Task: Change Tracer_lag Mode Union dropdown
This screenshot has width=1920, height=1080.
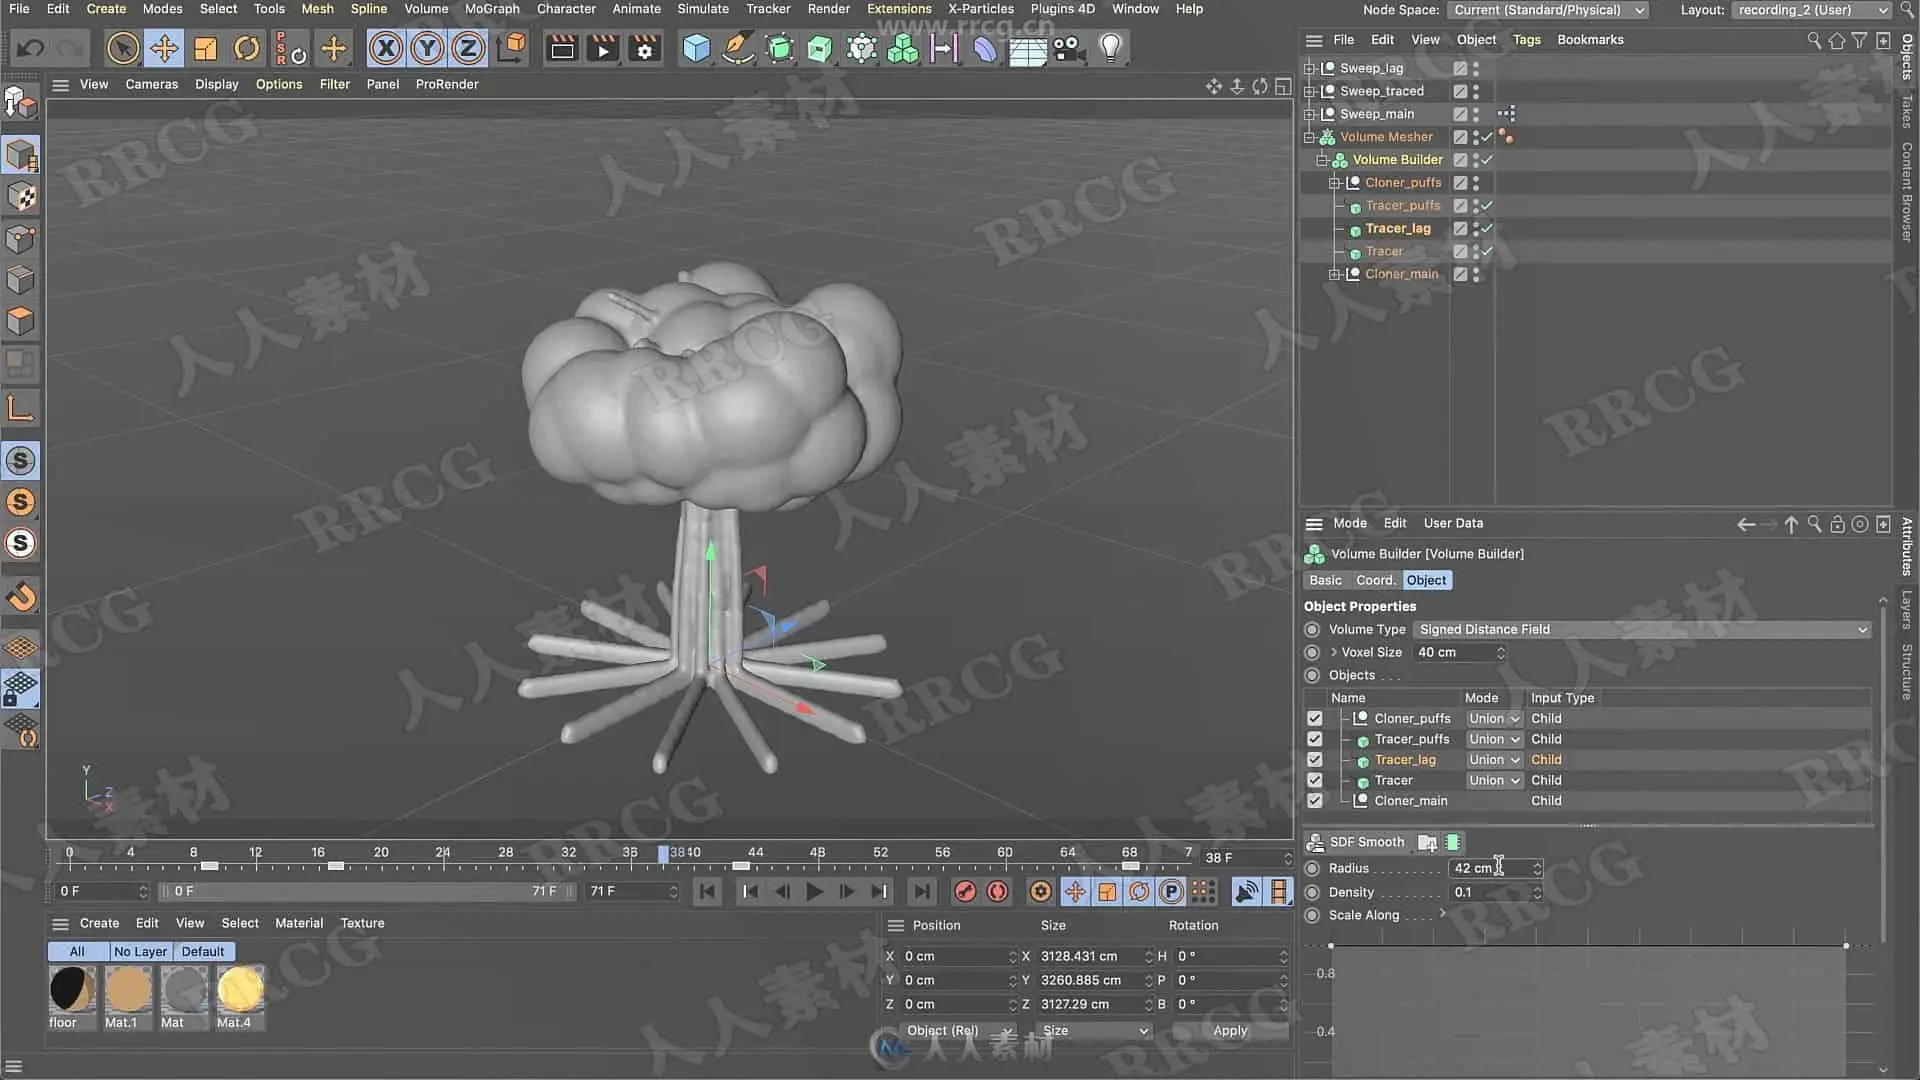Action: (x=1494, y=760)
